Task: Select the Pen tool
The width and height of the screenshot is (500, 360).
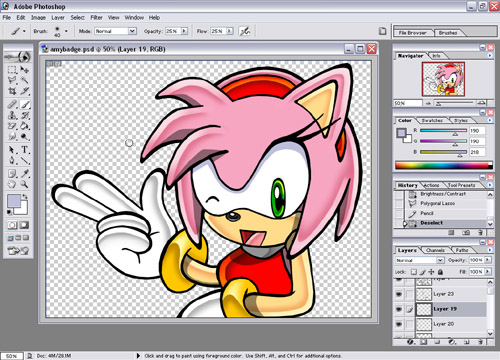Action: coord(12,160)
